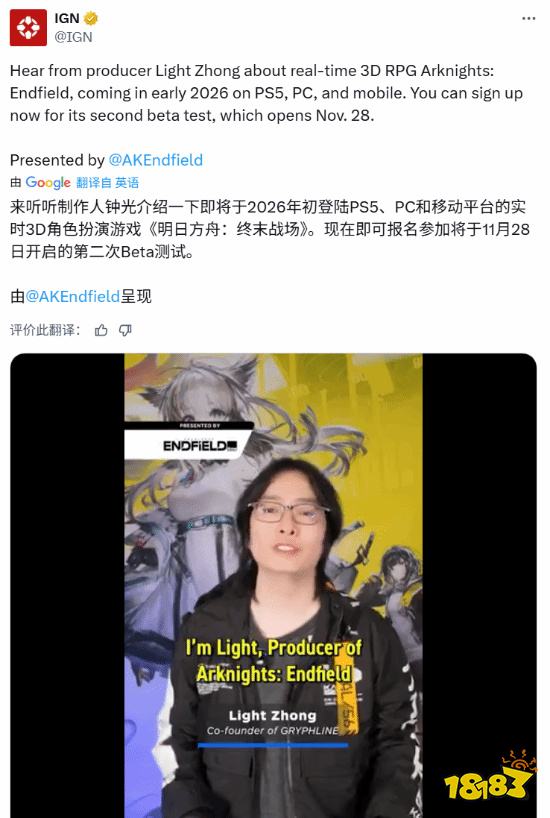Play the Light Zhong video

click(x=273, y=585)
